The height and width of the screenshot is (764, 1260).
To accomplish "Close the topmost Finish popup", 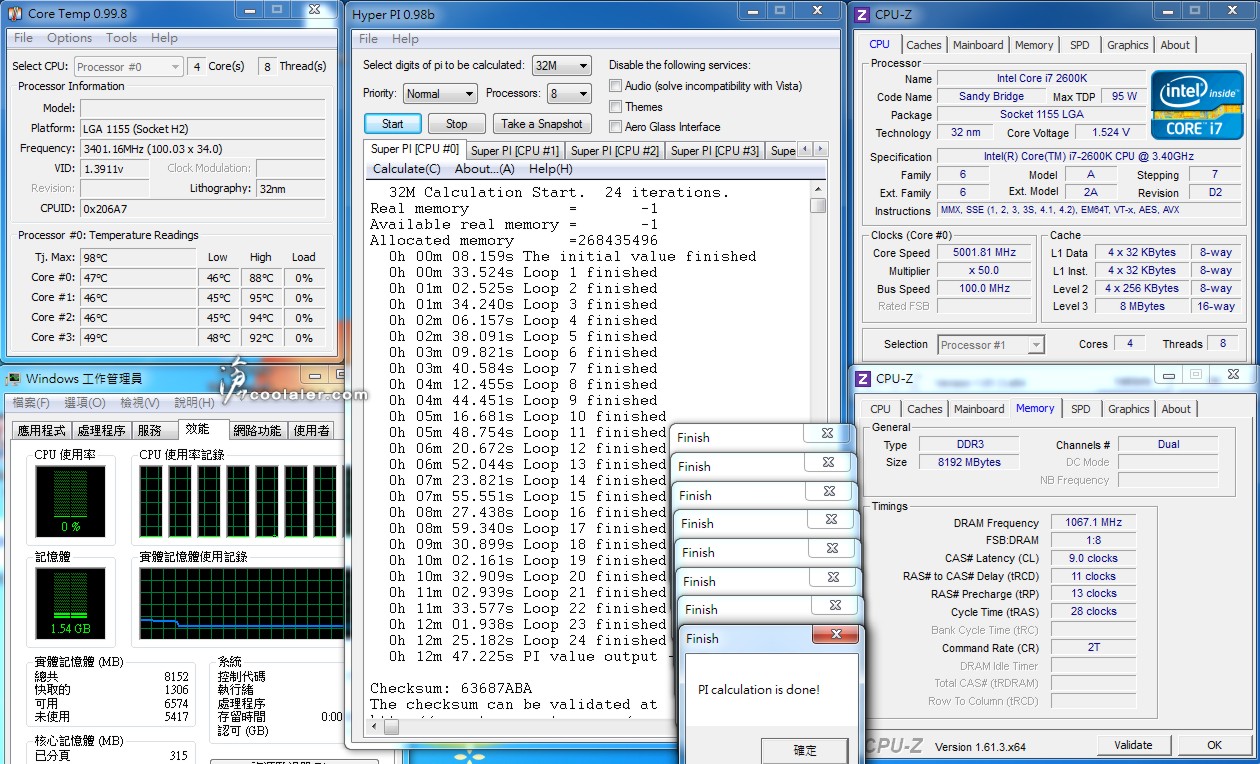I will point(828,434).
